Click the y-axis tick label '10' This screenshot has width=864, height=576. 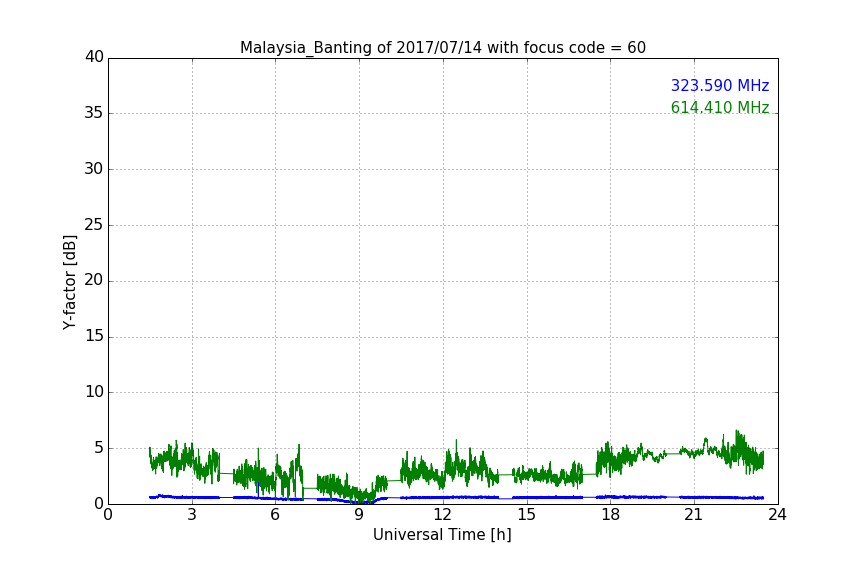click(x=94, y=392)
